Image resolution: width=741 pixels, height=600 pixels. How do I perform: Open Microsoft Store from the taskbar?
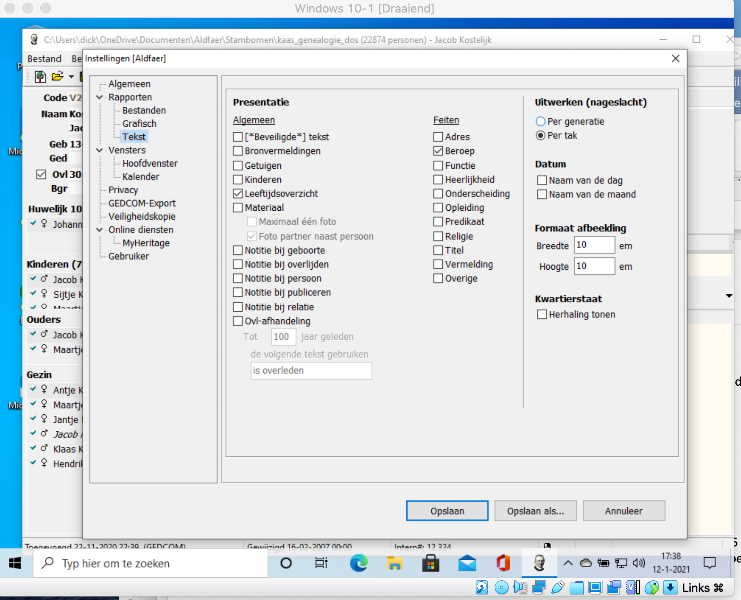pyautogui.click(x=430, y=563)
